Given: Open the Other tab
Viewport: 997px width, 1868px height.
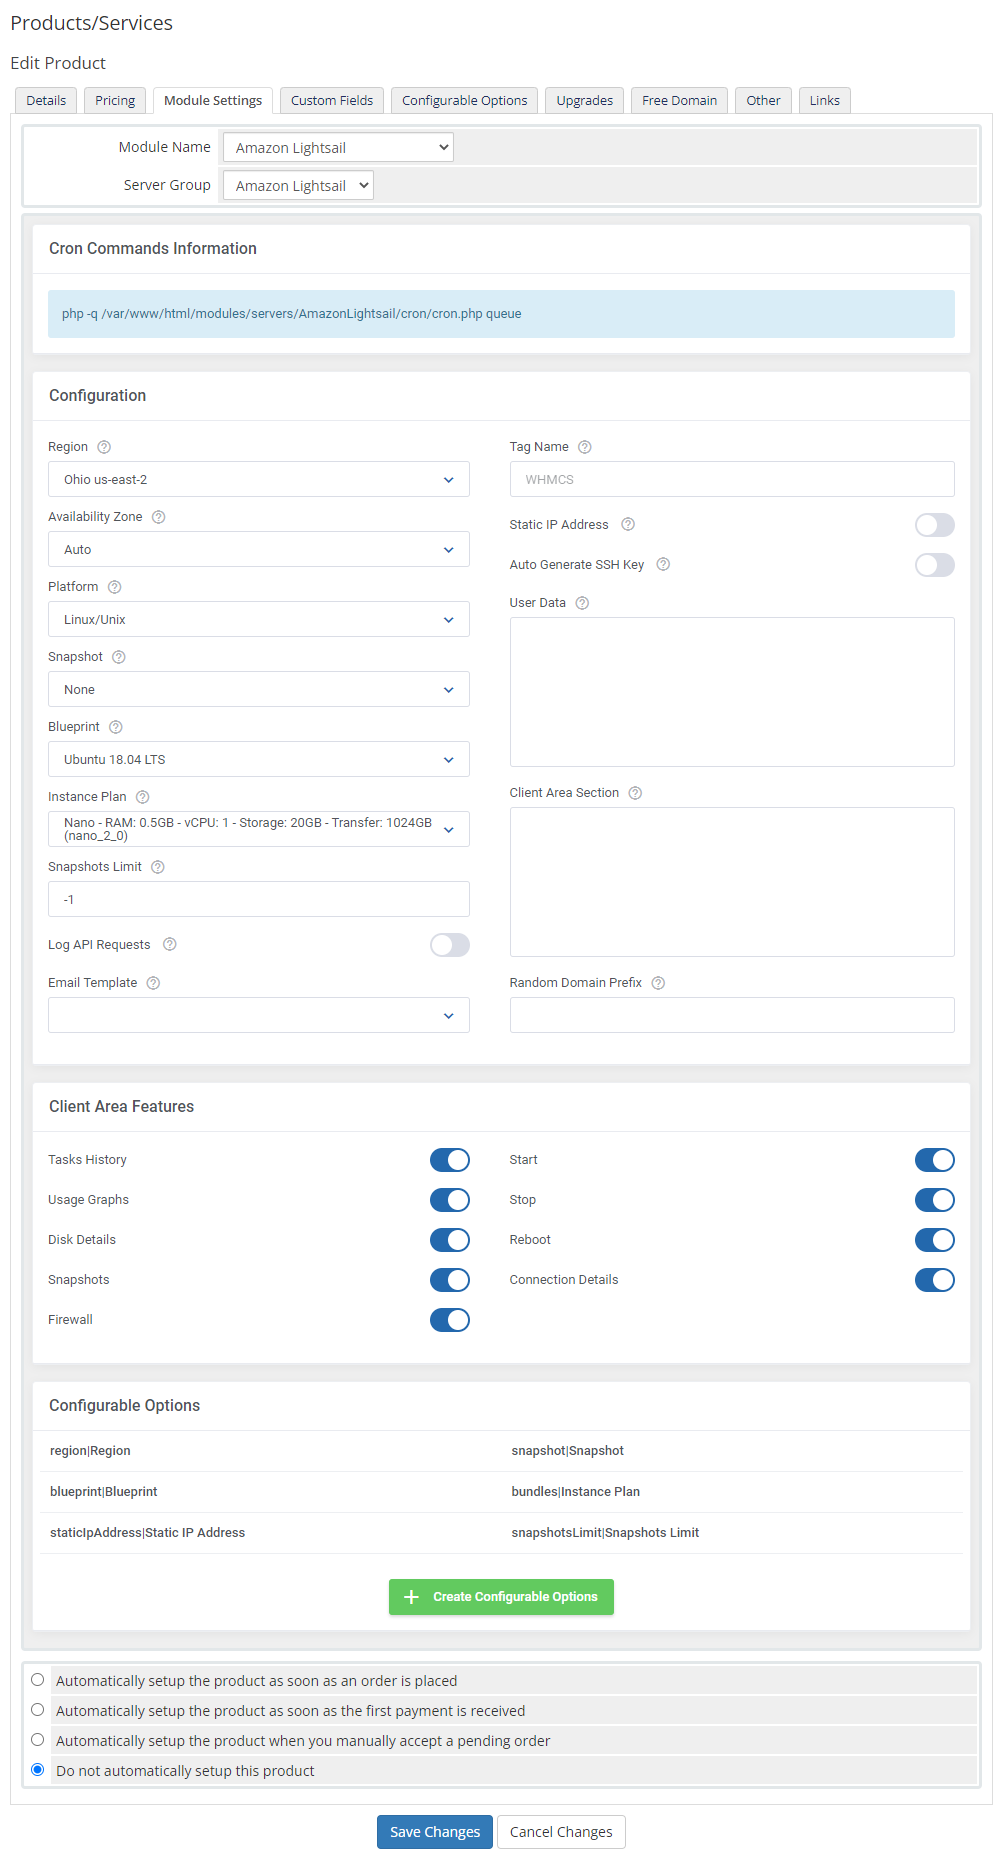Looking at the screenshot, I should (x=763, y=100).
